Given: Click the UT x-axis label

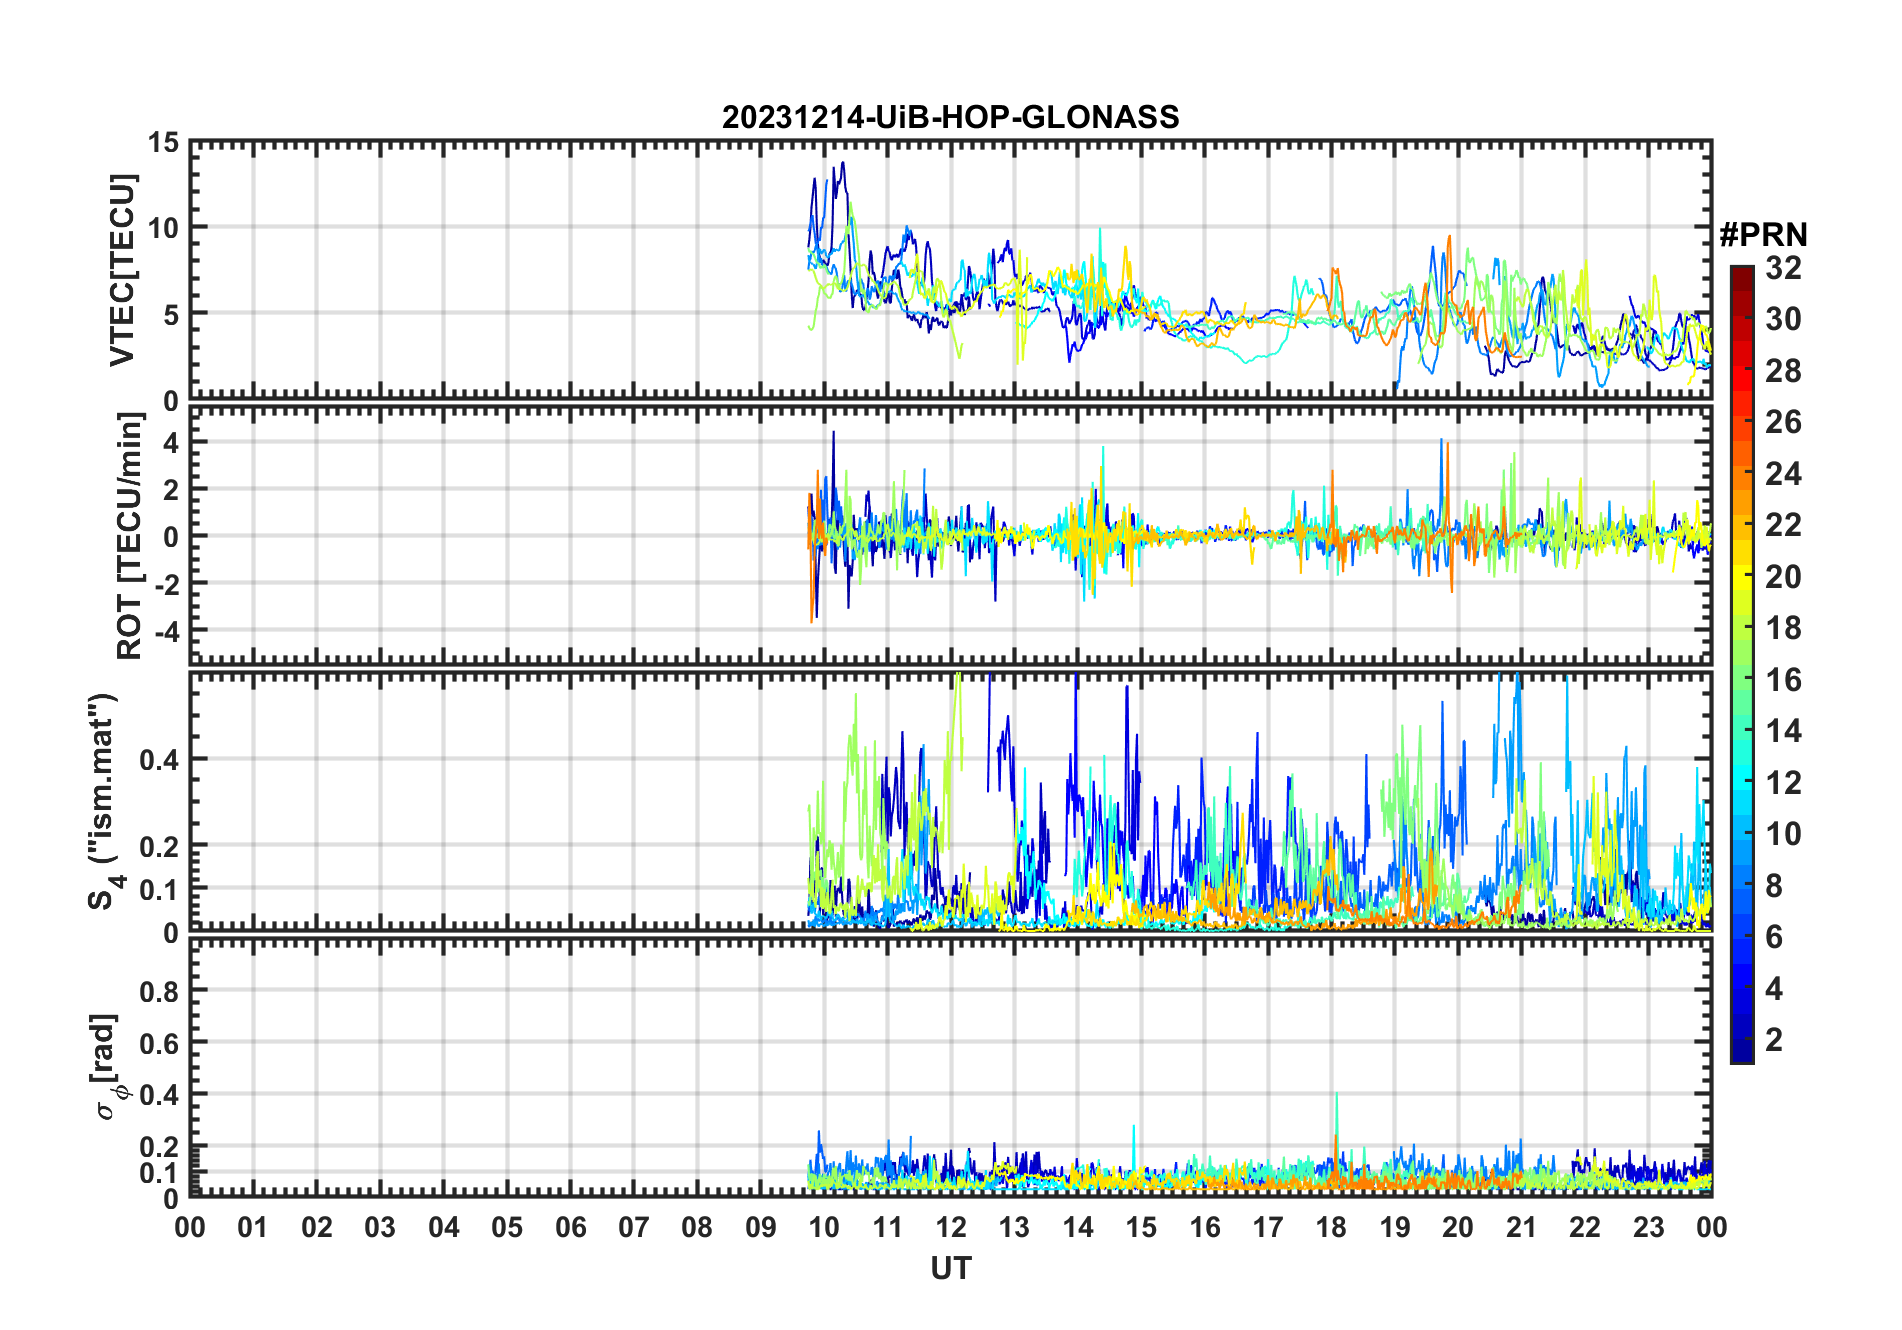Looking at the screenshot, I should click(x=950, y=1268).
